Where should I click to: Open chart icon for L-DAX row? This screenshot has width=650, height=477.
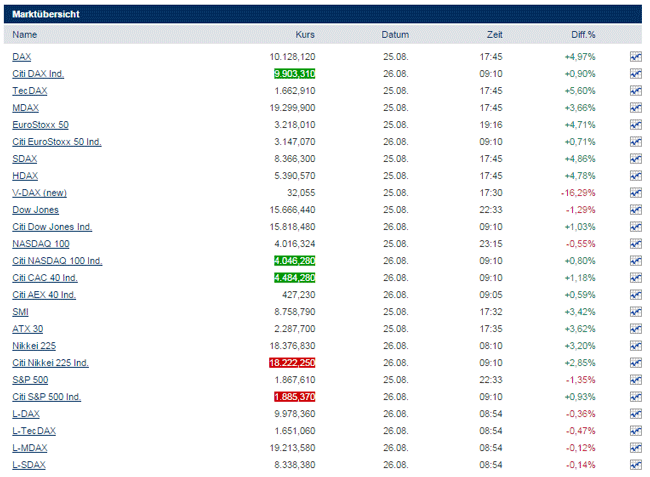point(635,414)
